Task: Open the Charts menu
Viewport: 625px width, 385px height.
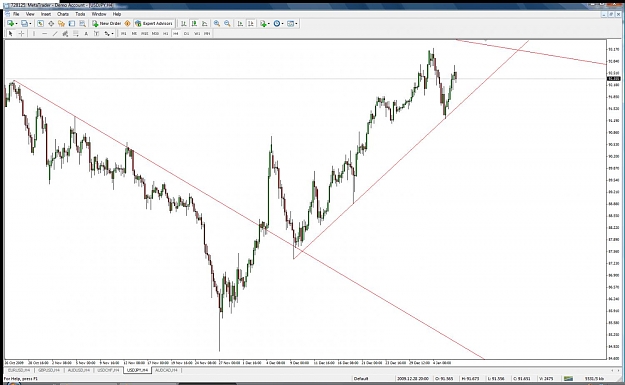Action: [x=63, y=14]
